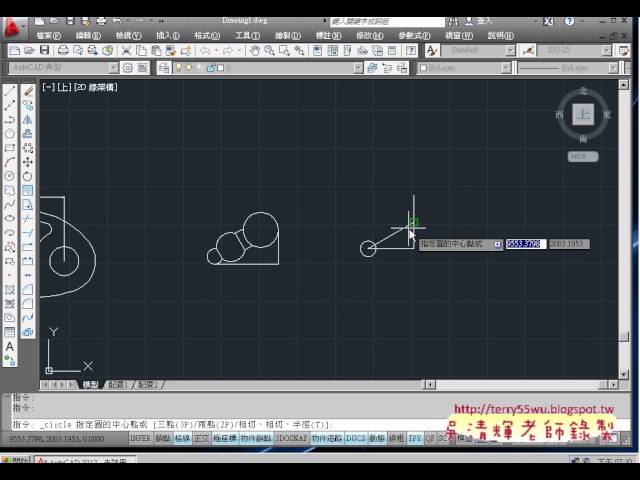Toggle 物件鎖點 object snap in status bar
This screenshot has width=640, height=480.
(256, 438)
